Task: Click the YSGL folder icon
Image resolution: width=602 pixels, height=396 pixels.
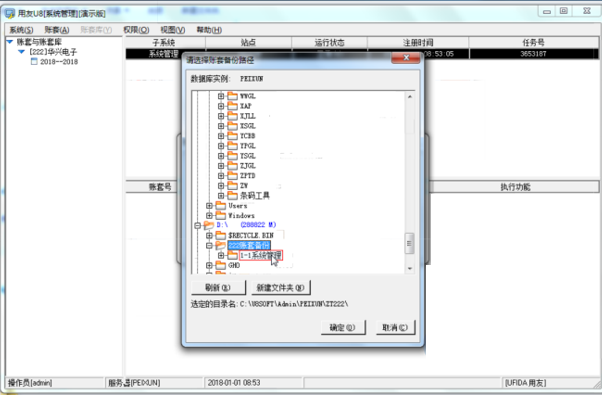Action: pyautogui.click(x=232, y=156)
